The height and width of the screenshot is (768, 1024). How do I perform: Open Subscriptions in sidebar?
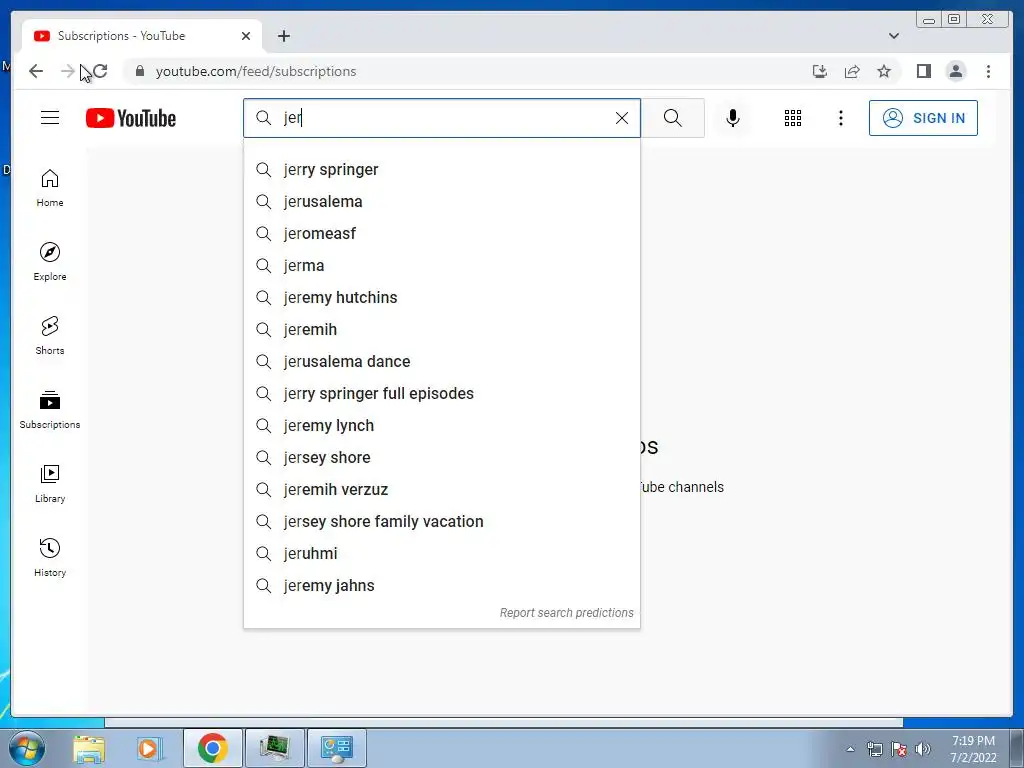(50, 409)
